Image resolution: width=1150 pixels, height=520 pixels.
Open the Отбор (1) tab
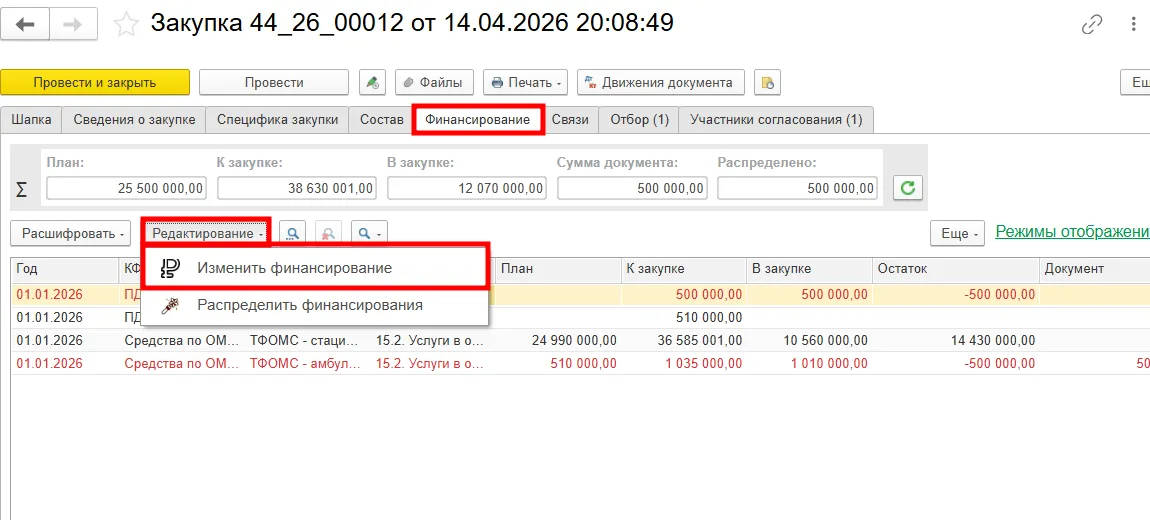click(639, 120)
